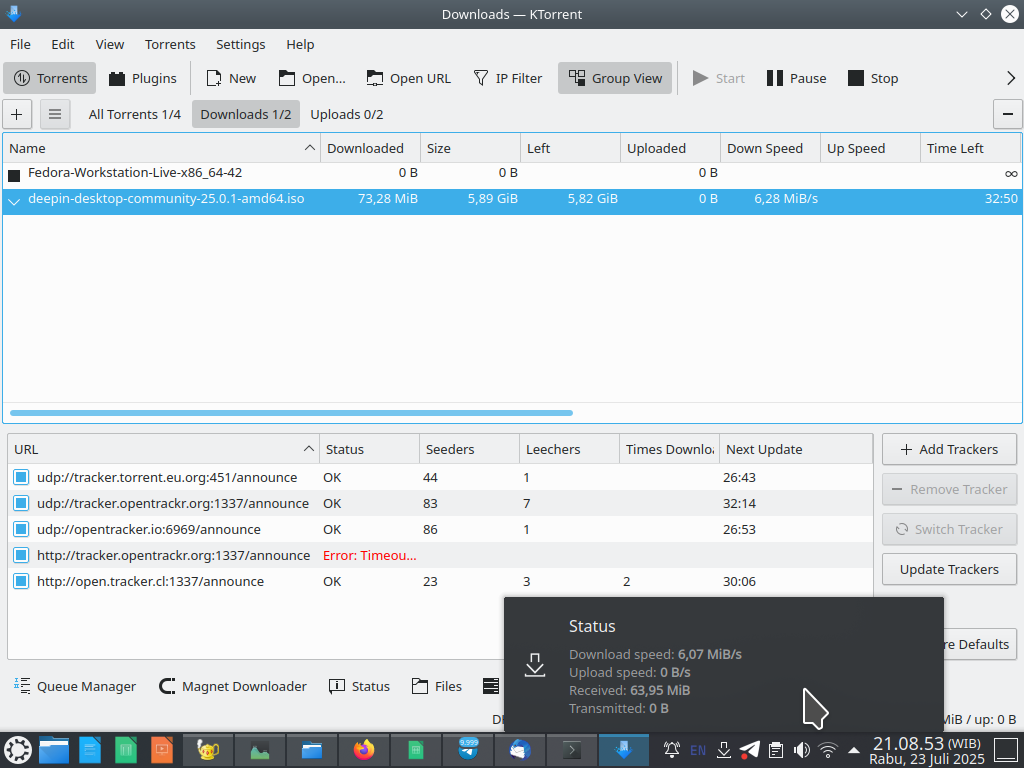The width and height of the screenshot is (1024, 768).
Task: Open the terminal taskbar entry
Action: pyautogui.click(x=572, y=750)
